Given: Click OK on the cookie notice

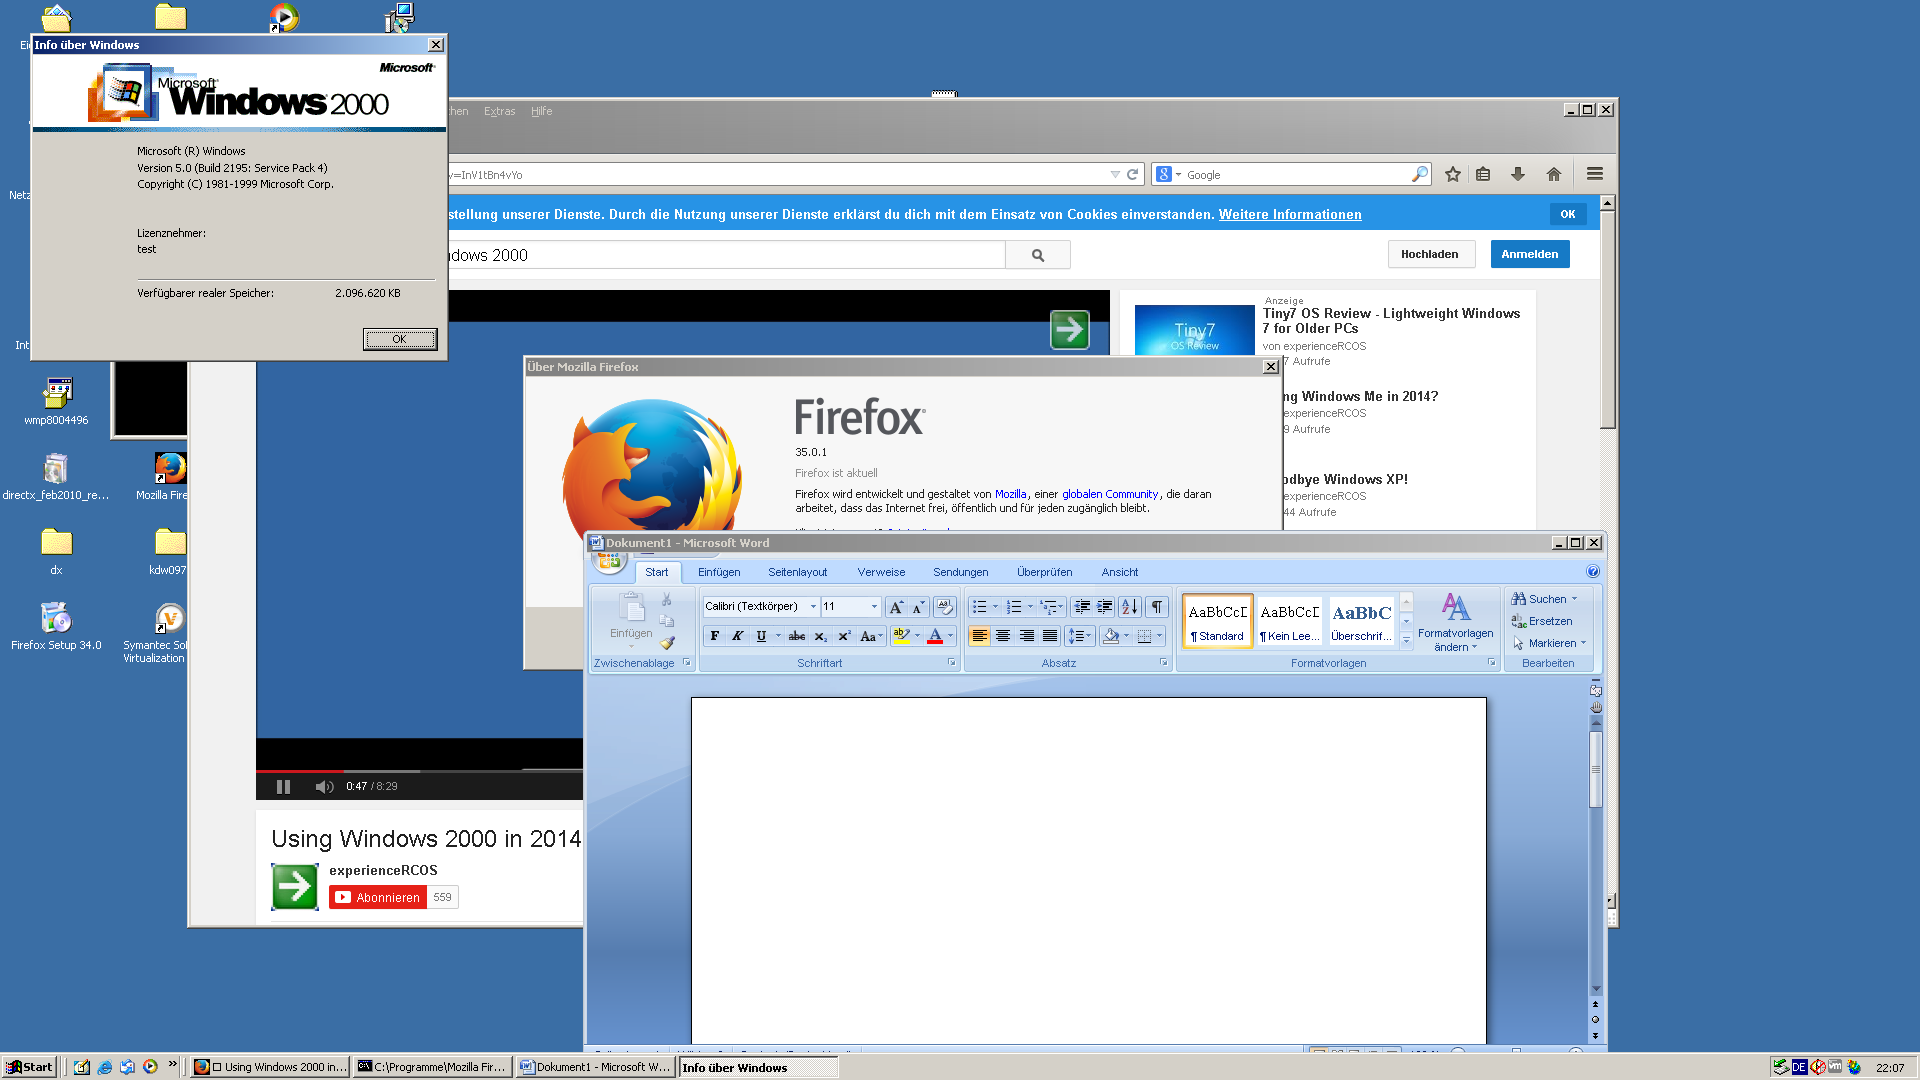Looking at the screenshot, I should pos(1567,214).
